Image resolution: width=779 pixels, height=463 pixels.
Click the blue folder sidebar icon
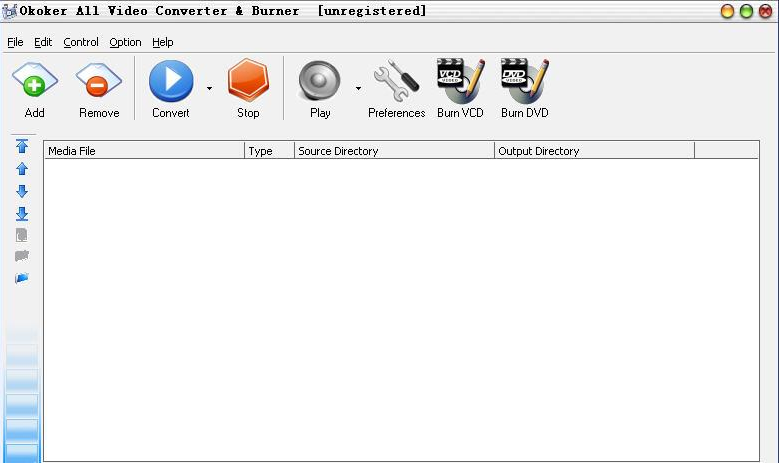(x=21, y=278)
